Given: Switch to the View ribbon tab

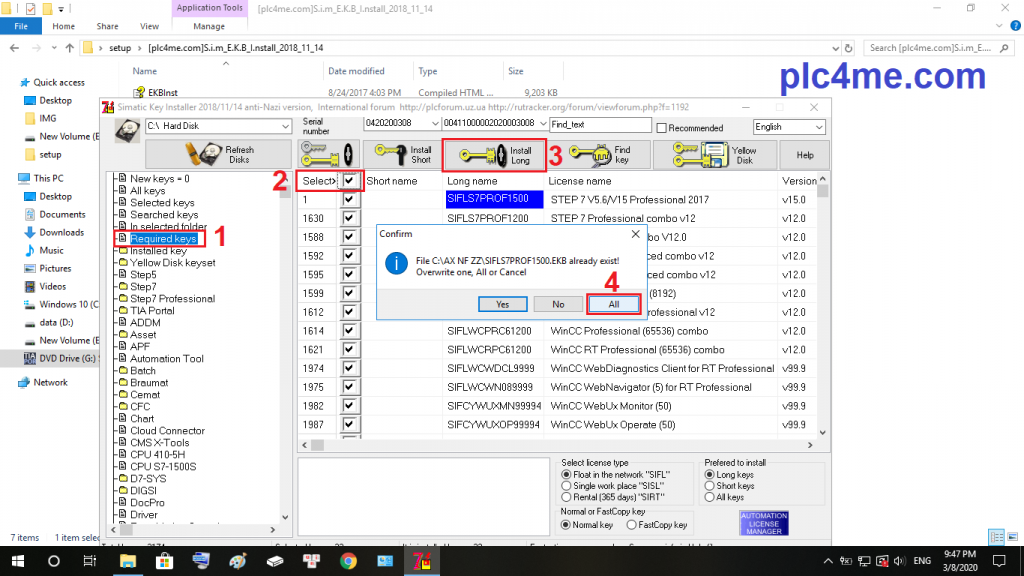Looking at the screenshot, I should pos(149,26).
